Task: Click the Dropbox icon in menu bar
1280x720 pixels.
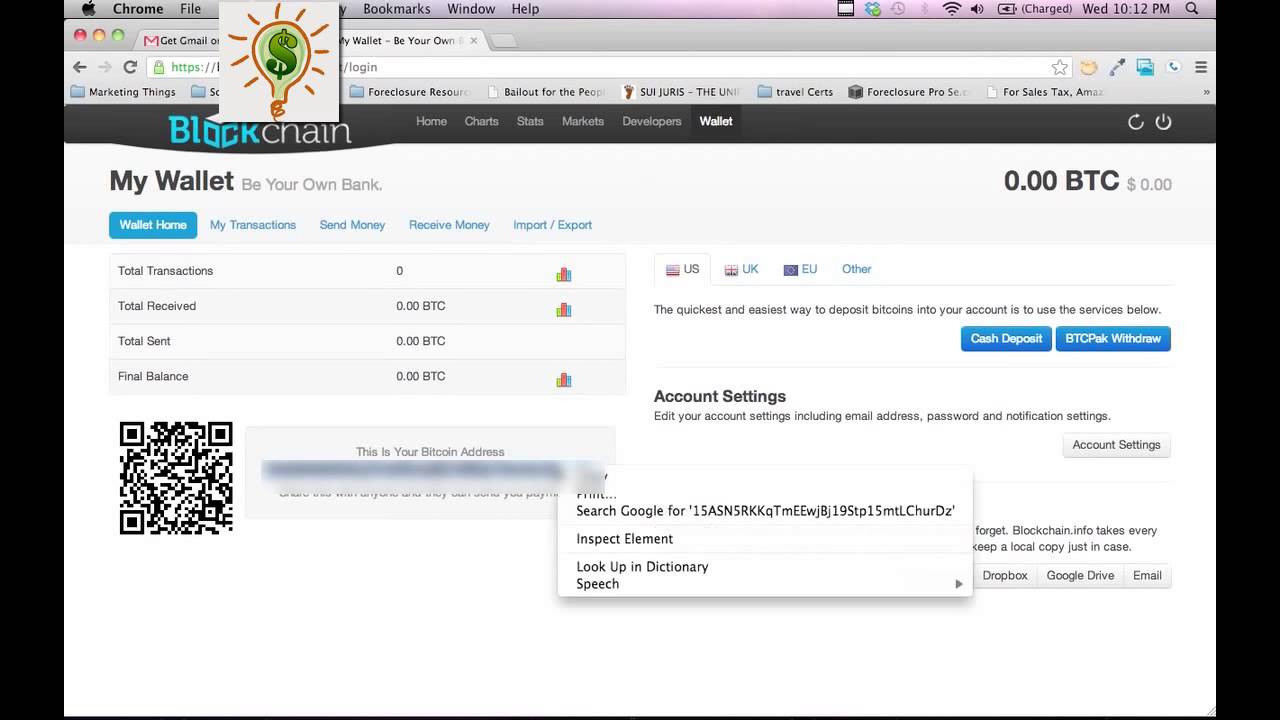Action: (872, 9)
